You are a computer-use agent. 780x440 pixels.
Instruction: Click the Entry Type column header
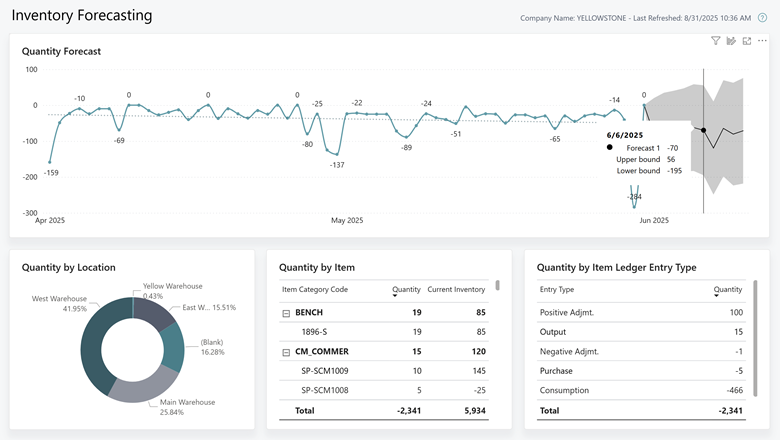pyautogui.click(x=556, y=290)
